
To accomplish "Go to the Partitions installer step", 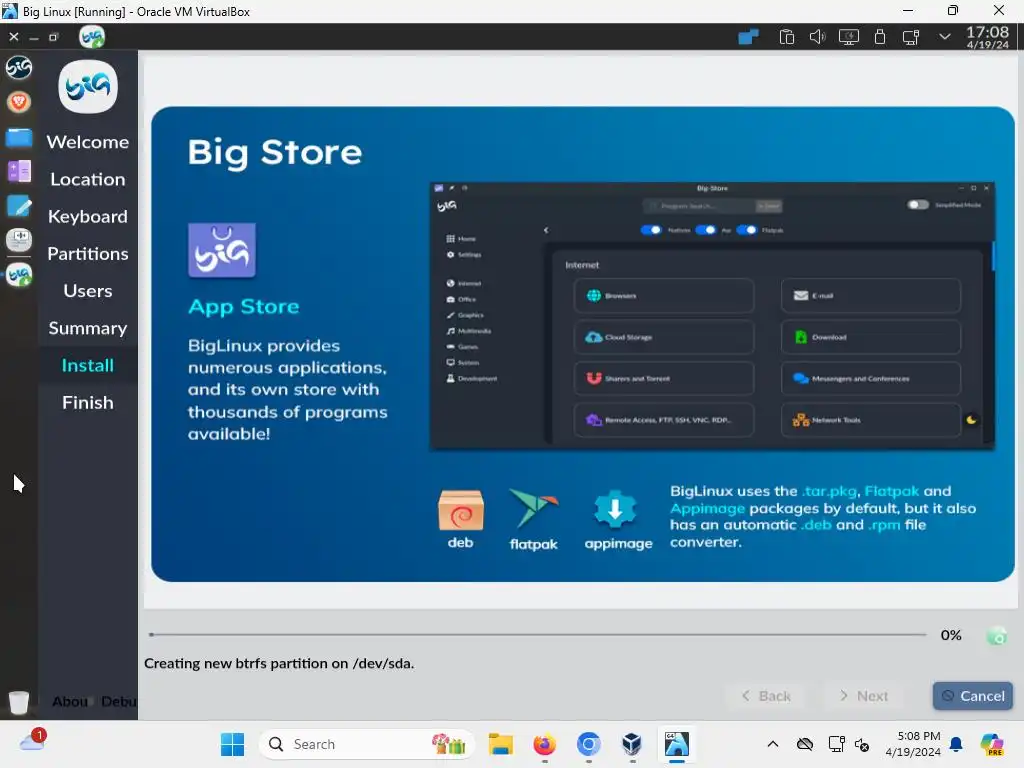I will pyautogui.click(x=88, y=253).
